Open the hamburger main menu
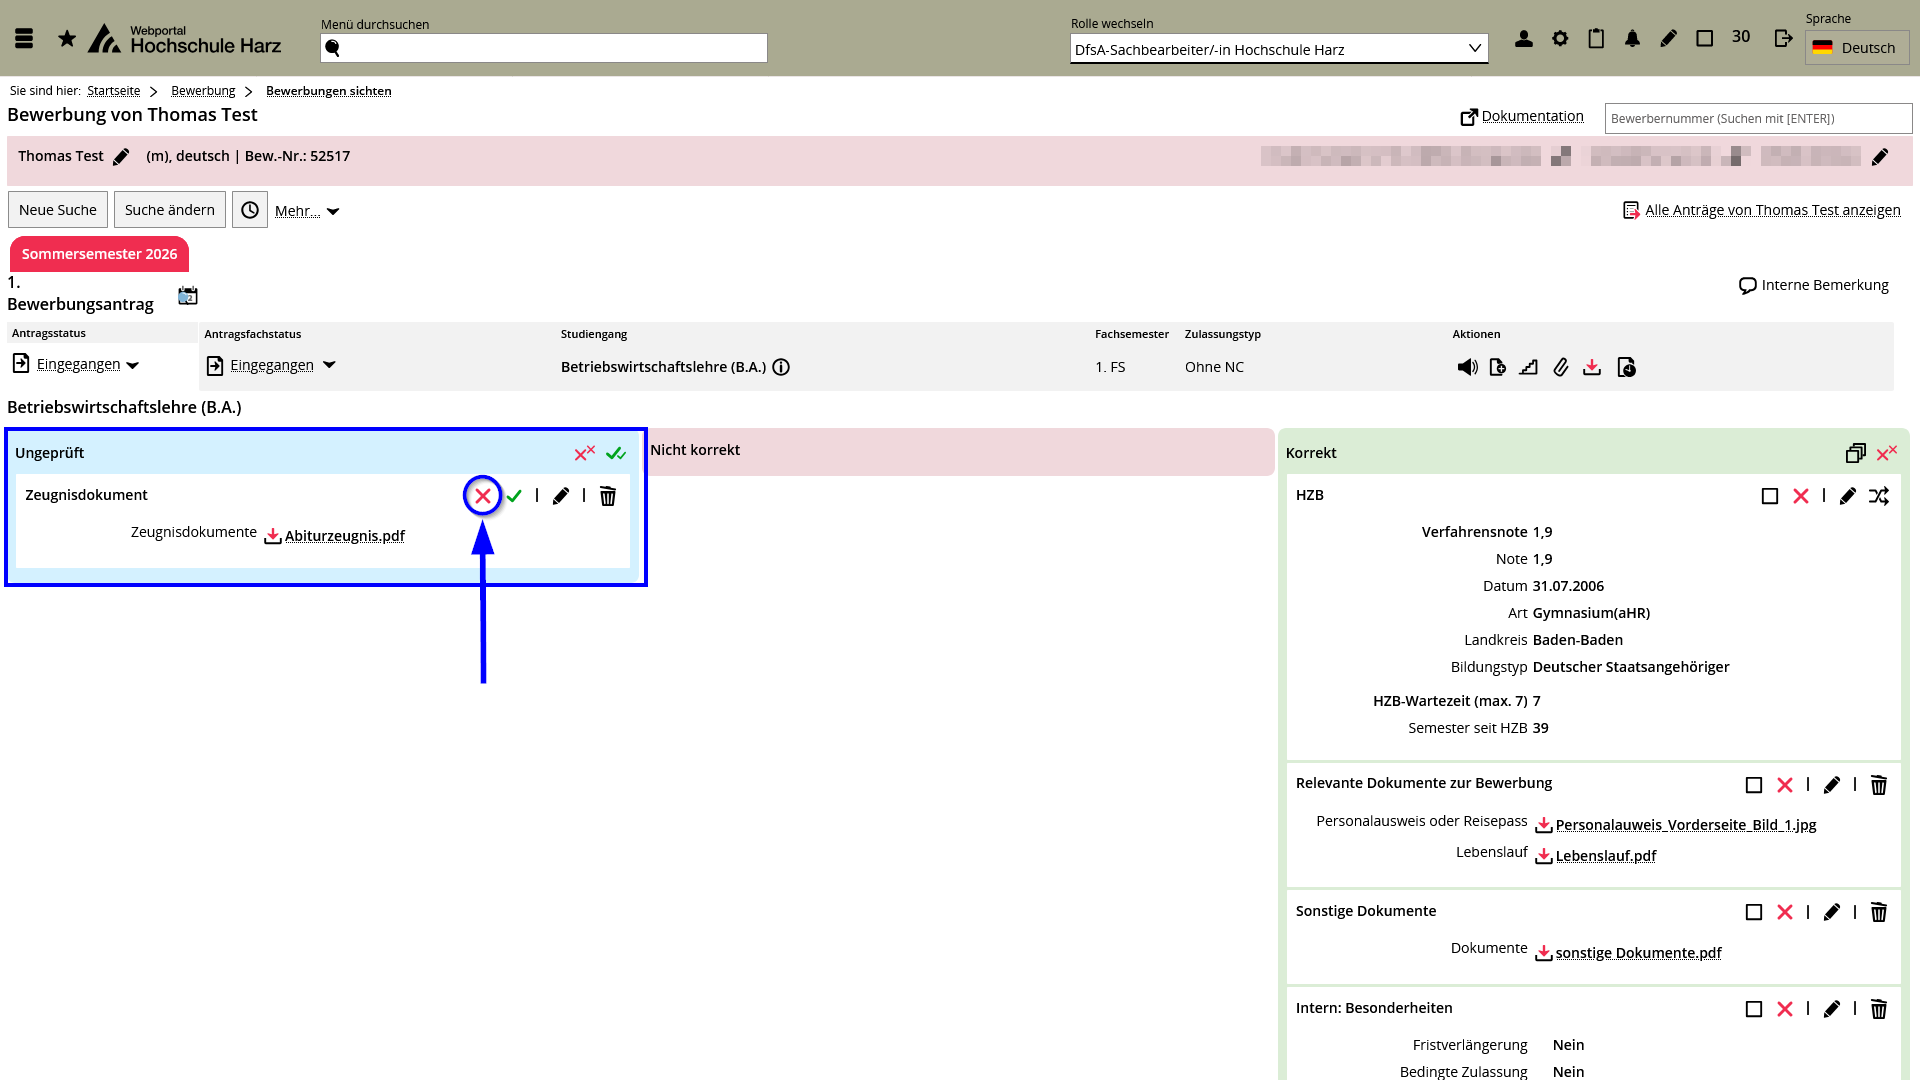Viewport: 1920px width, 1080px height. click(24, 38)
